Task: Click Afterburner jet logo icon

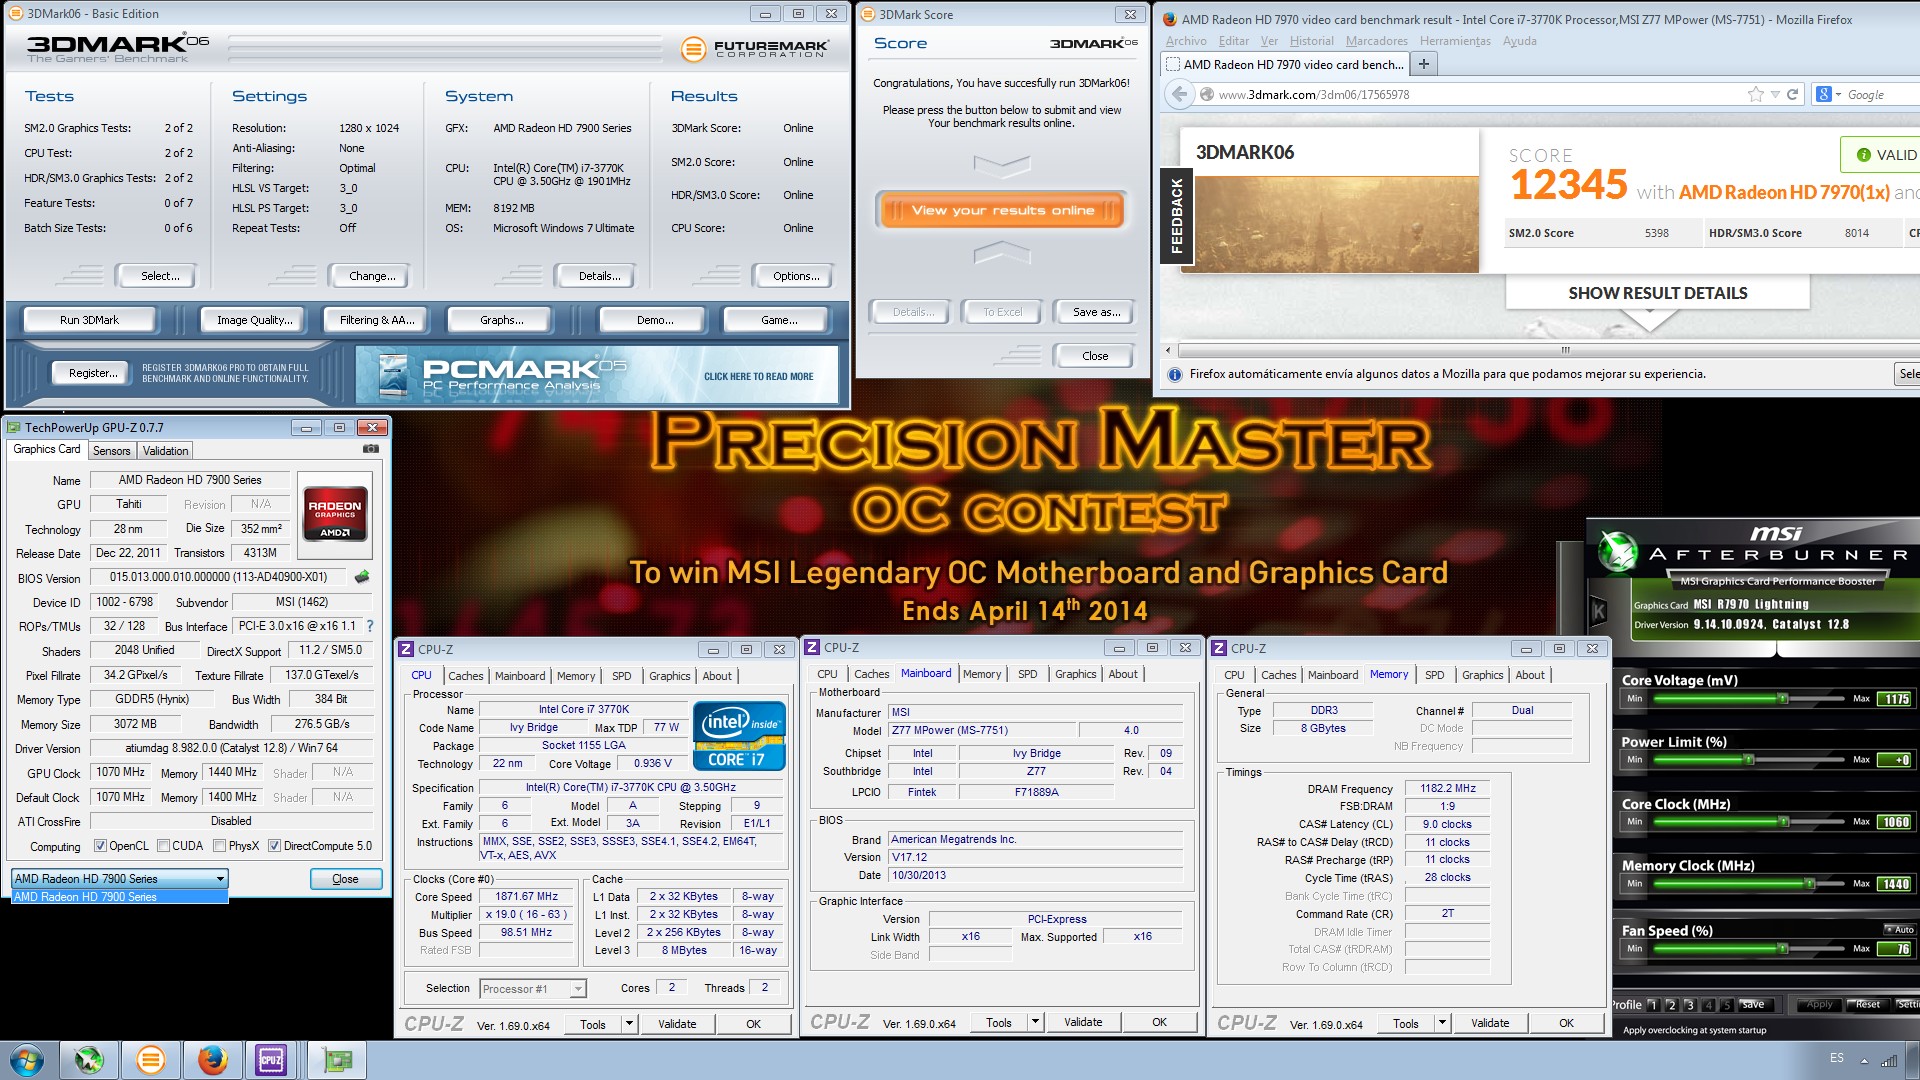Action: [1617, 550]
